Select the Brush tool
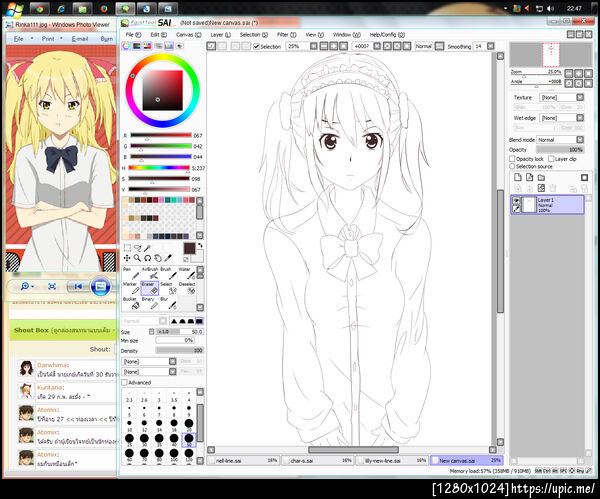 coord(169,273)
